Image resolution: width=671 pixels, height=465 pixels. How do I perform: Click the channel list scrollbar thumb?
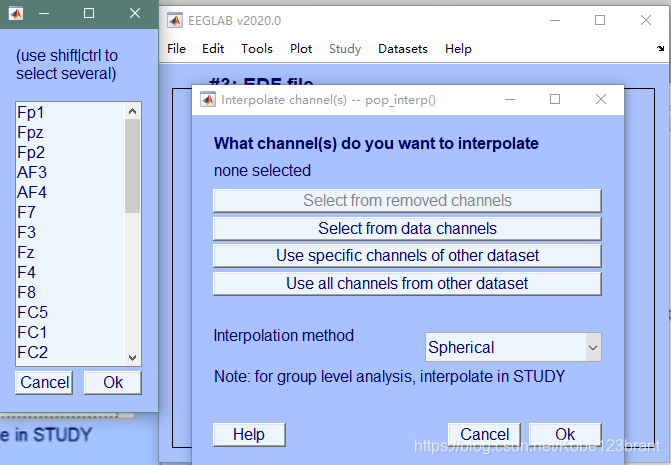(x=133, y=166)
